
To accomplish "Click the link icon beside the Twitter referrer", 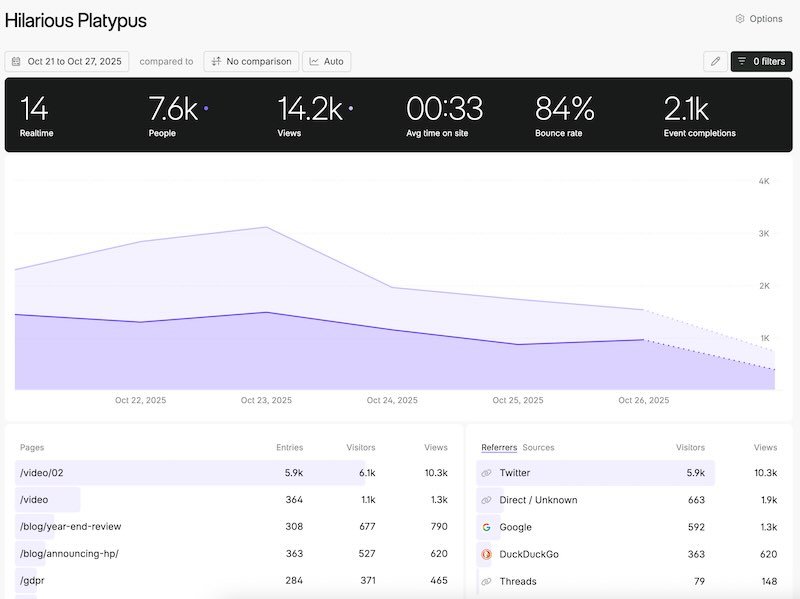I will [x=486, y=472].
